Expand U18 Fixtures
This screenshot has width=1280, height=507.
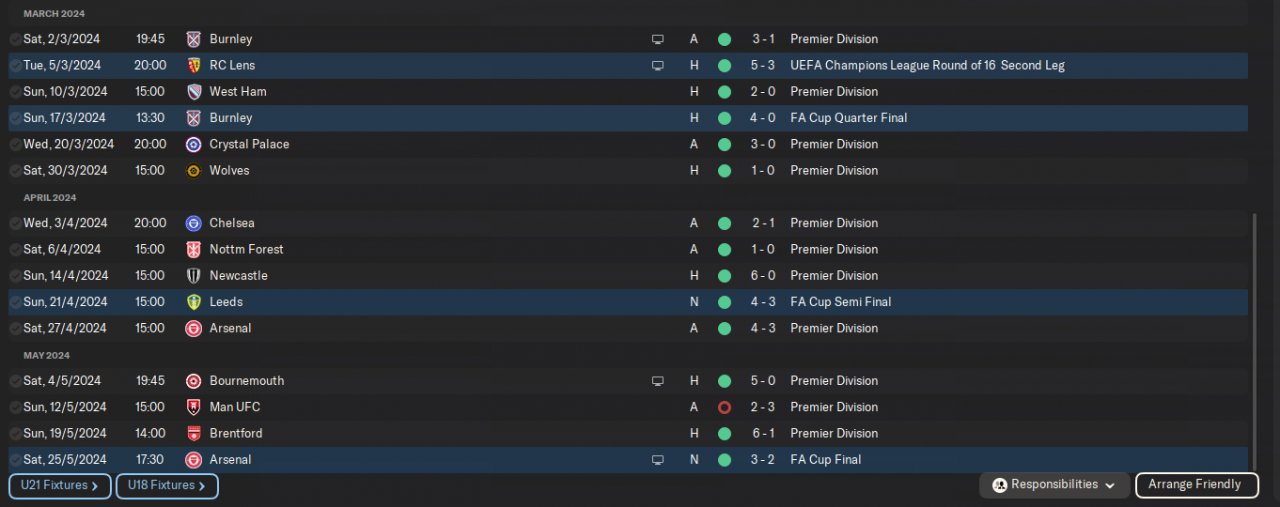point(167,486)
